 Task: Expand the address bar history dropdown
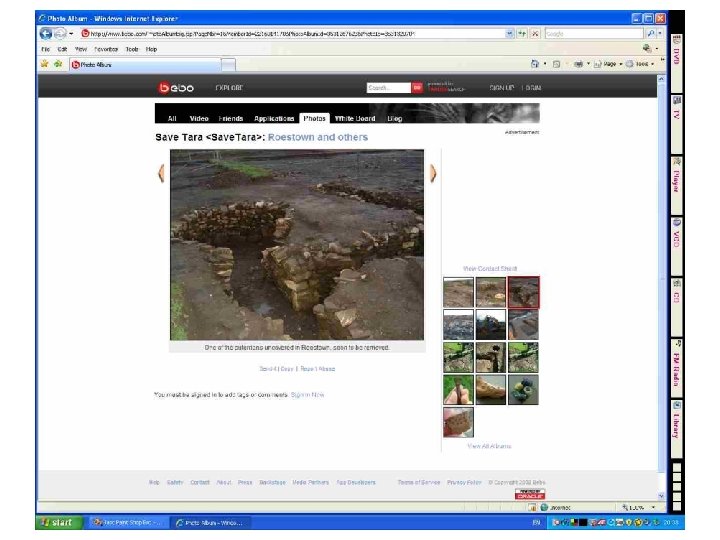[509, 34]
